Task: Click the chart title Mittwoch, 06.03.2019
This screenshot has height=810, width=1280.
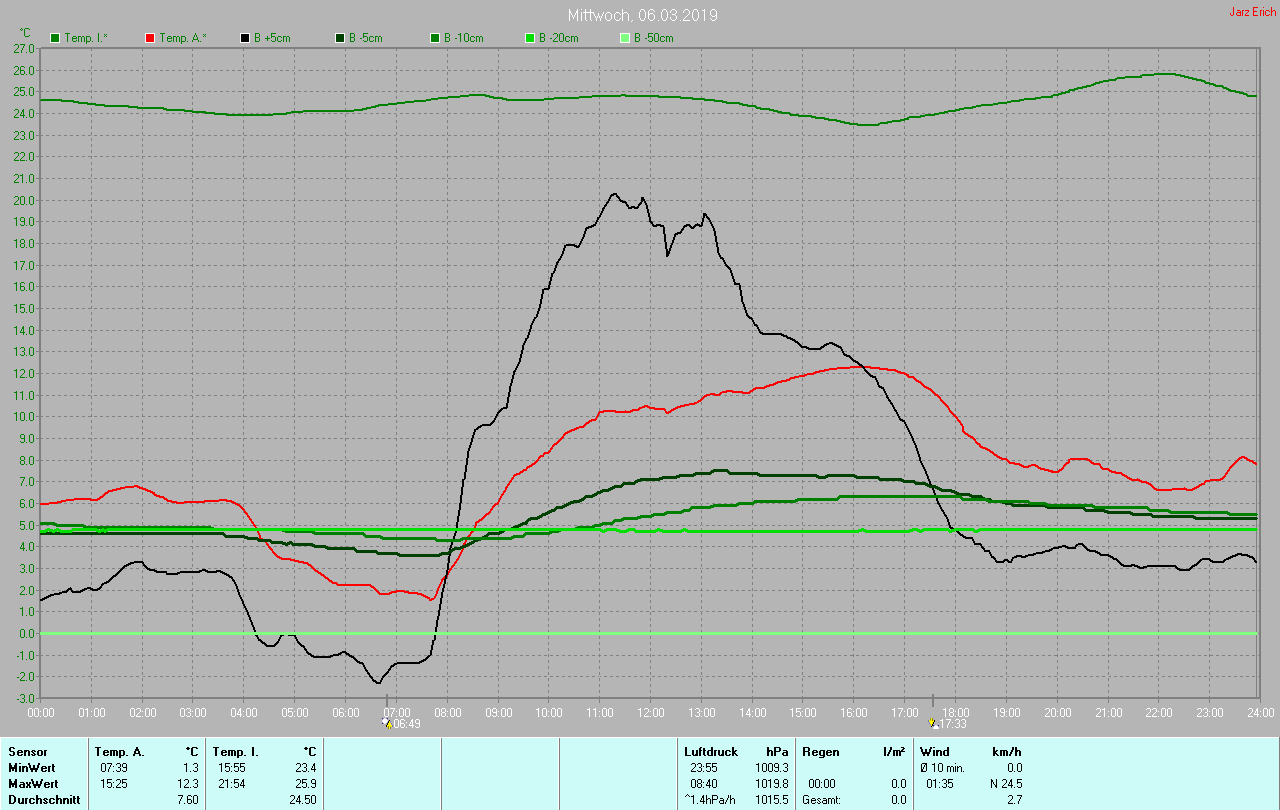Action: (642, 16)
